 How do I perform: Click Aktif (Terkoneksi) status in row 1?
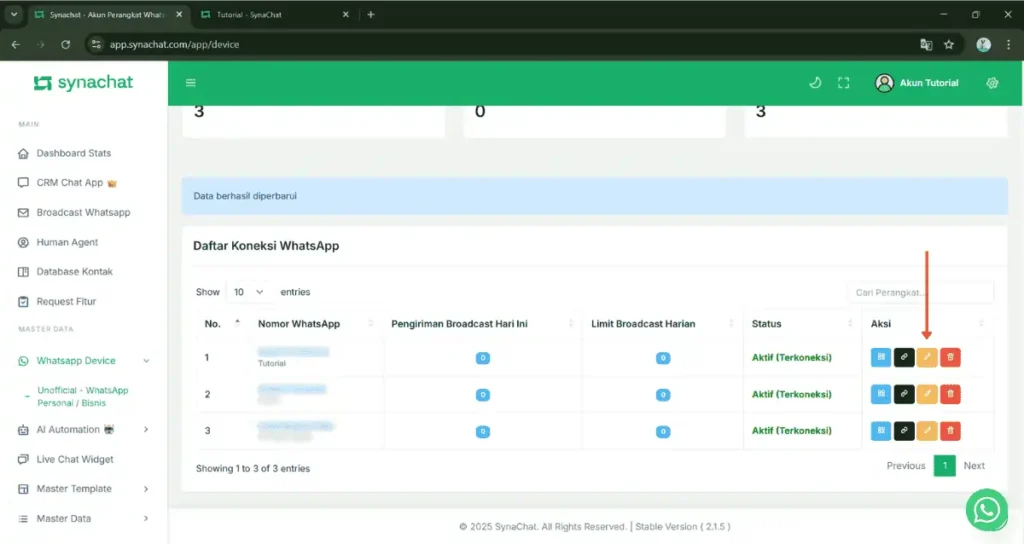tap(792, 357)
